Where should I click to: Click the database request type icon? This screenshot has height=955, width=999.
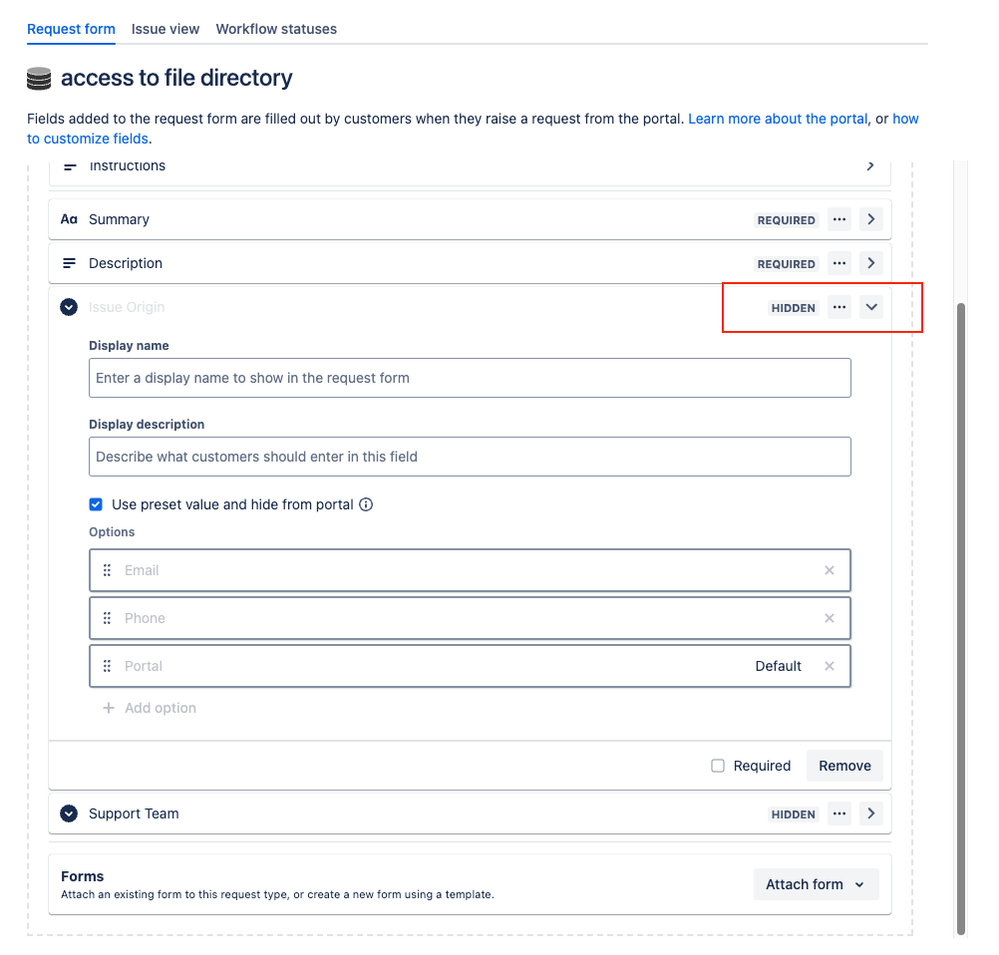click(39, 78)
